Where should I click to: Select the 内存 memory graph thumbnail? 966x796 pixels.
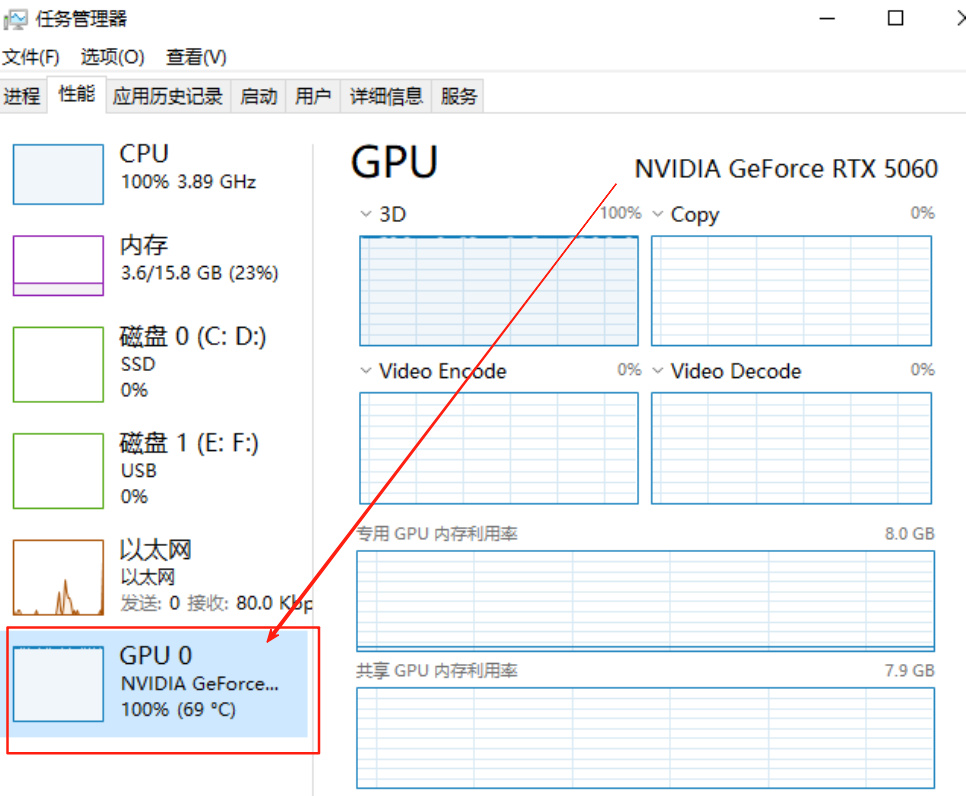coord(58,265)
